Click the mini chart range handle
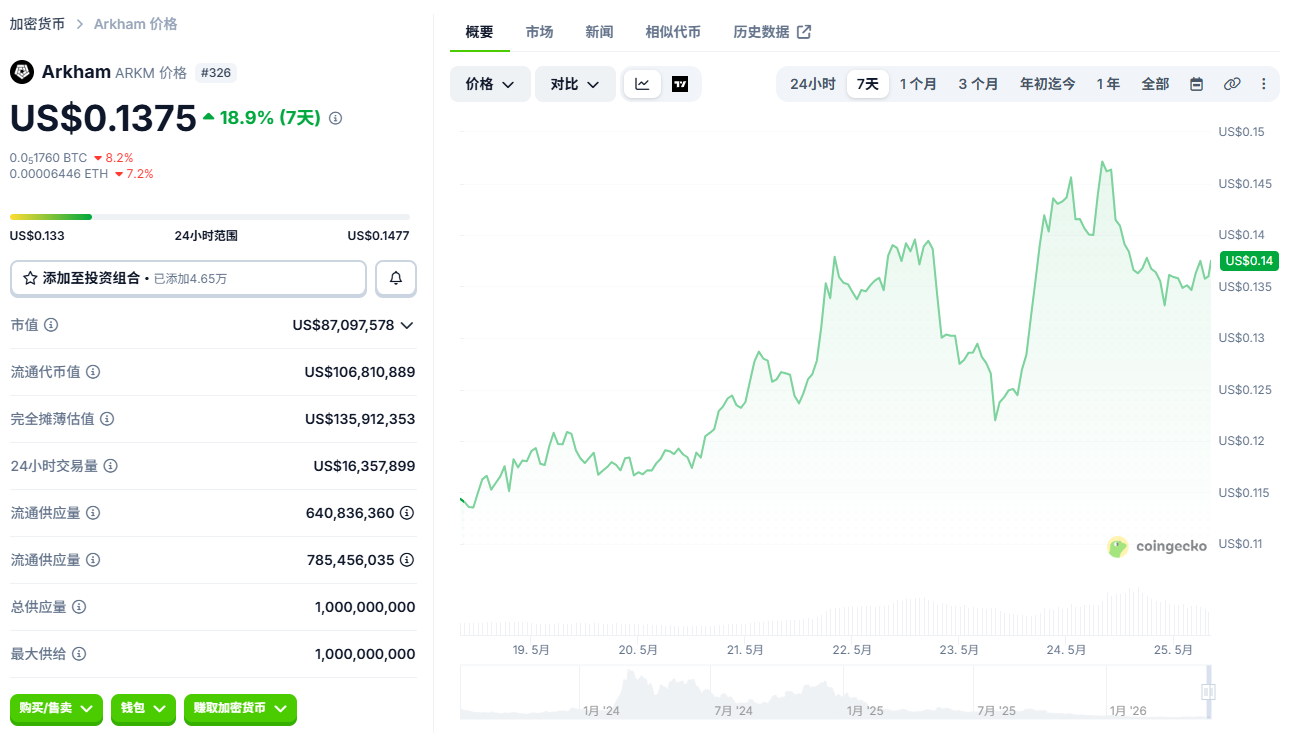Screen dimensions: 1298x733 pyautogui.click(x=1208, y=691)
